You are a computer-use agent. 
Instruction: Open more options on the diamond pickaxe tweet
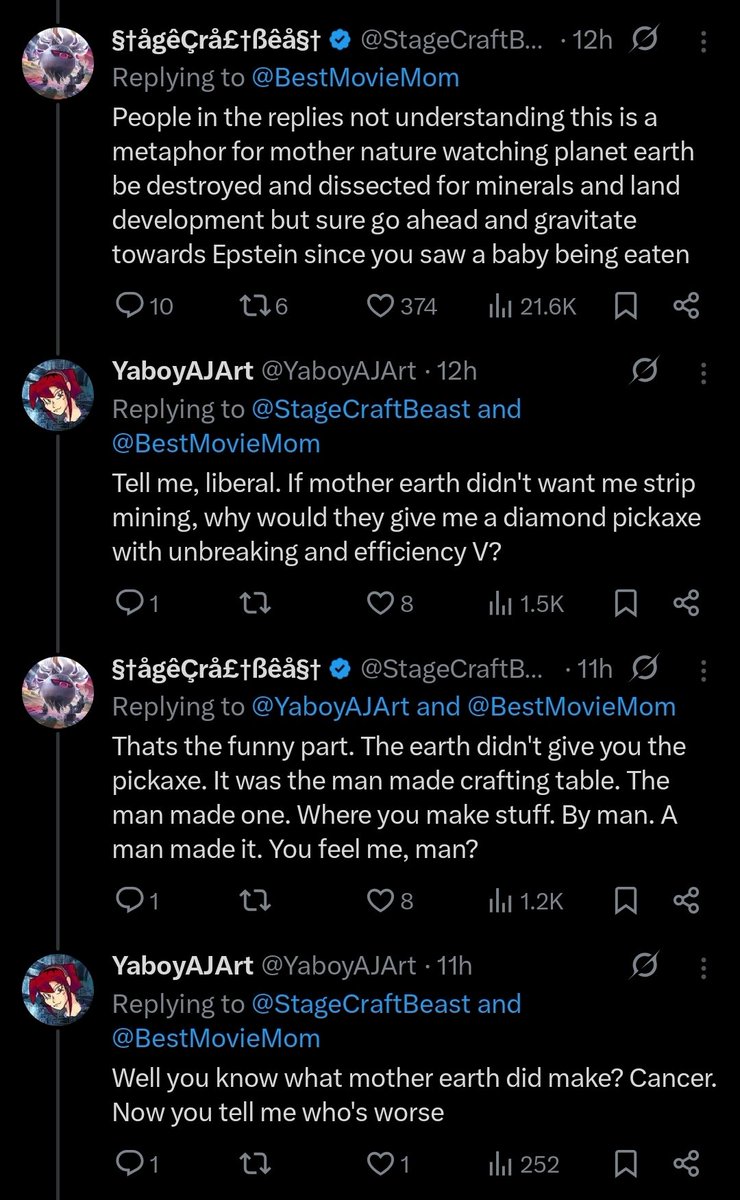click(x=704, y=373)
